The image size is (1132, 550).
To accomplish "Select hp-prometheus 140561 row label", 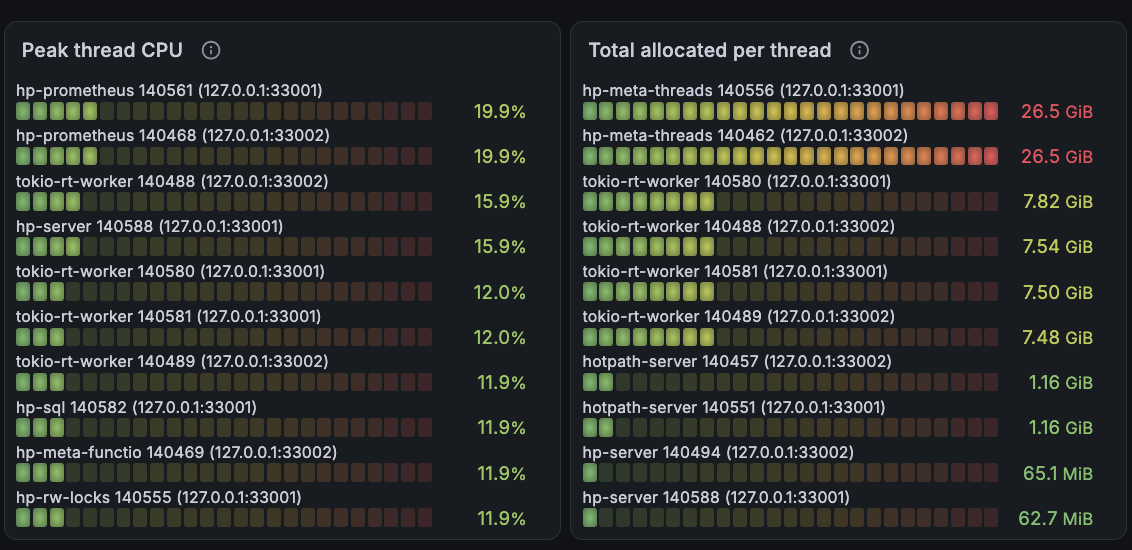I will pos(169,90).
